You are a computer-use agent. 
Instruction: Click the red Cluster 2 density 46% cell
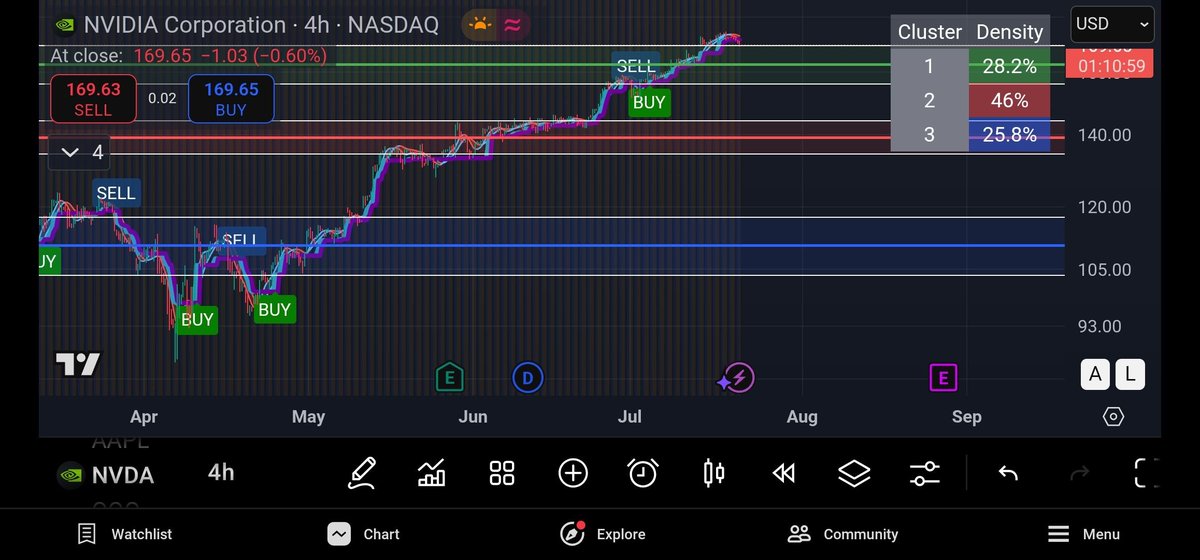coord(1009,101)
